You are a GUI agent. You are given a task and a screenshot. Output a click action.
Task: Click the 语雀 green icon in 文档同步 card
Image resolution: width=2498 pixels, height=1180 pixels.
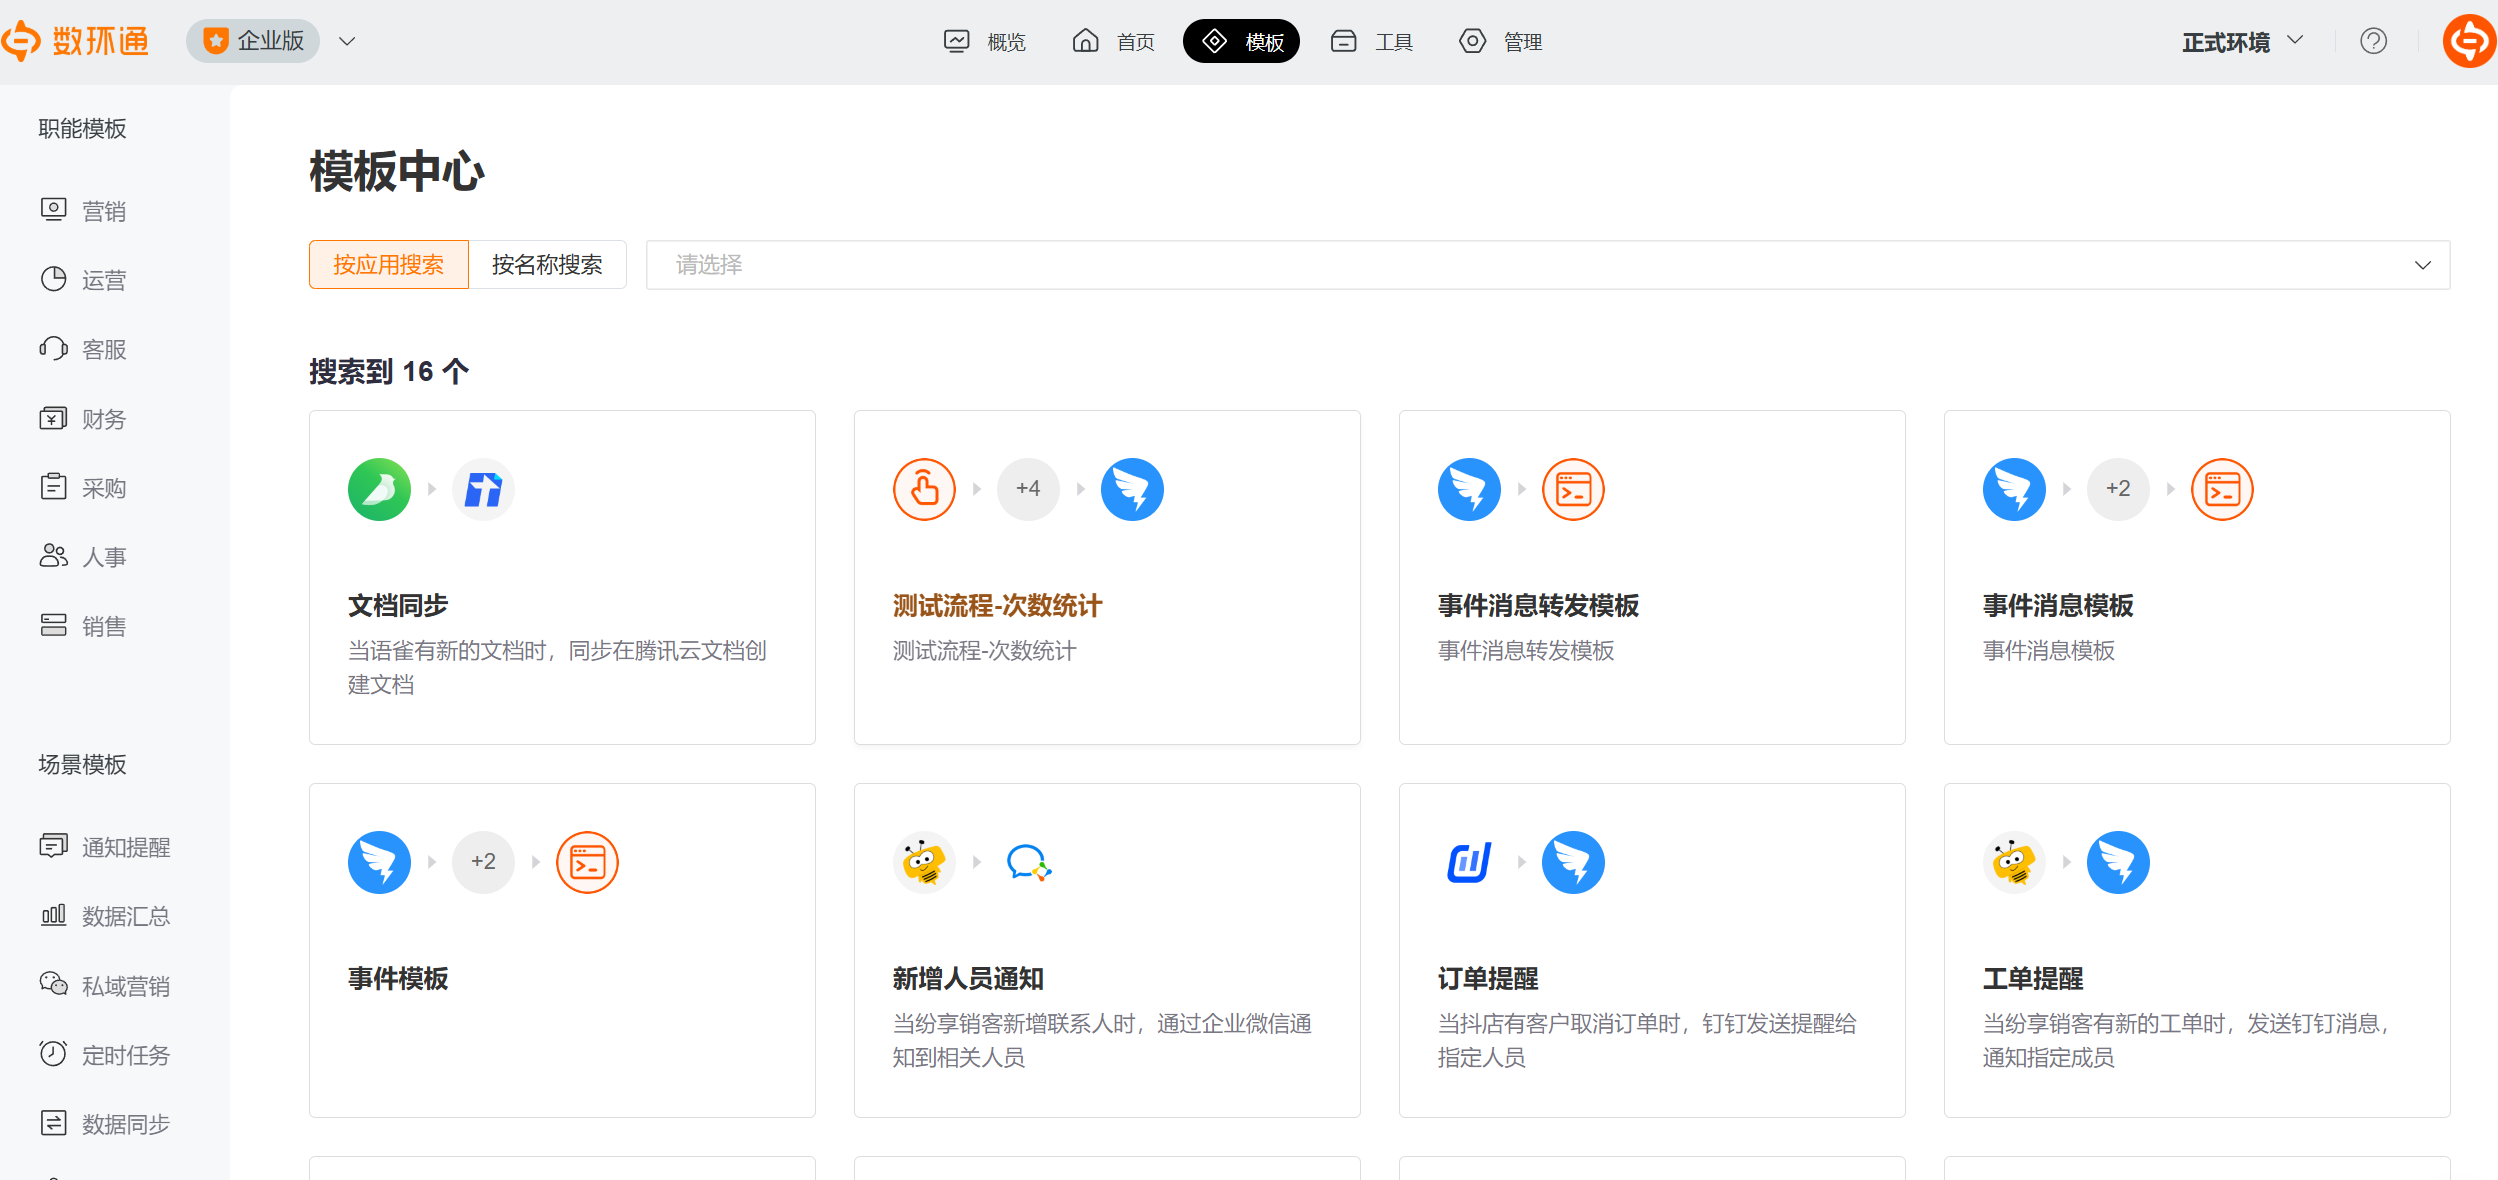(x=379, y=490)
